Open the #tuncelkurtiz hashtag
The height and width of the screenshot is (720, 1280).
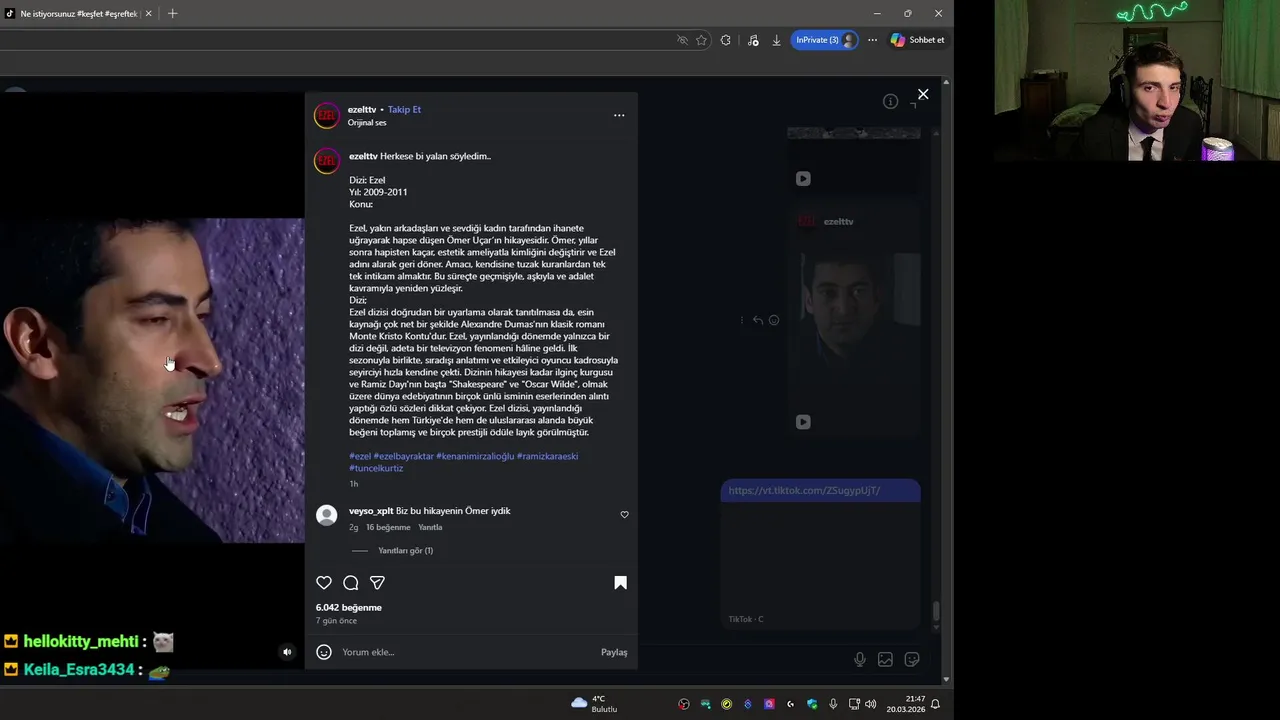coord(376,468)
